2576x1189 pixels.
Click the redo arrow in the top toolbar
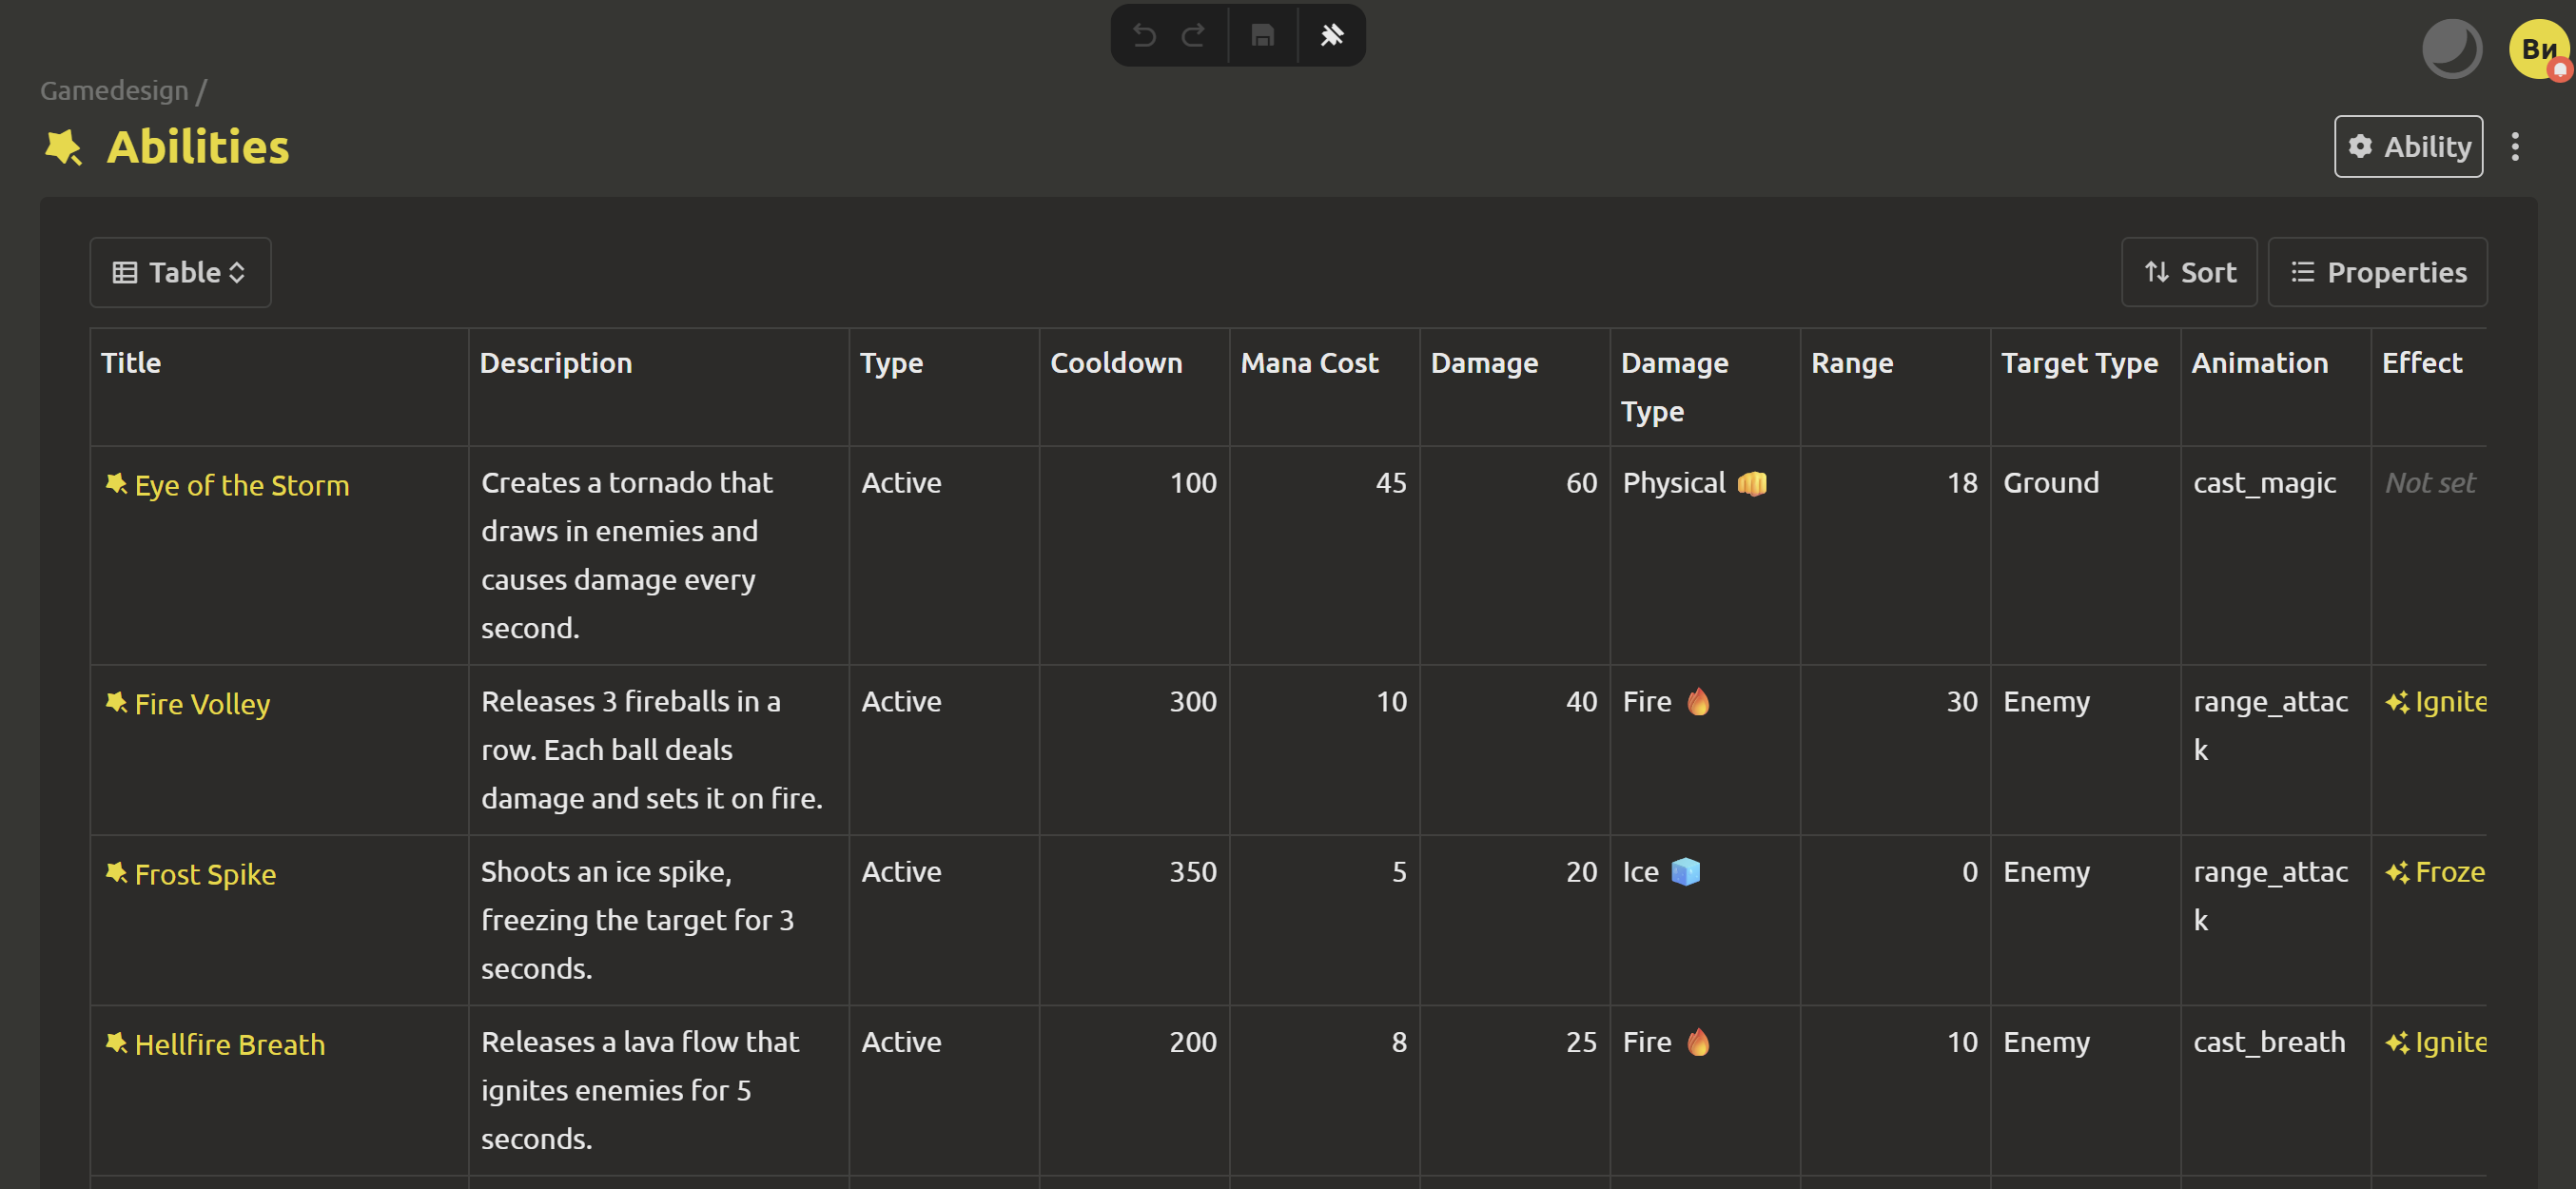tap(1193, 36)
